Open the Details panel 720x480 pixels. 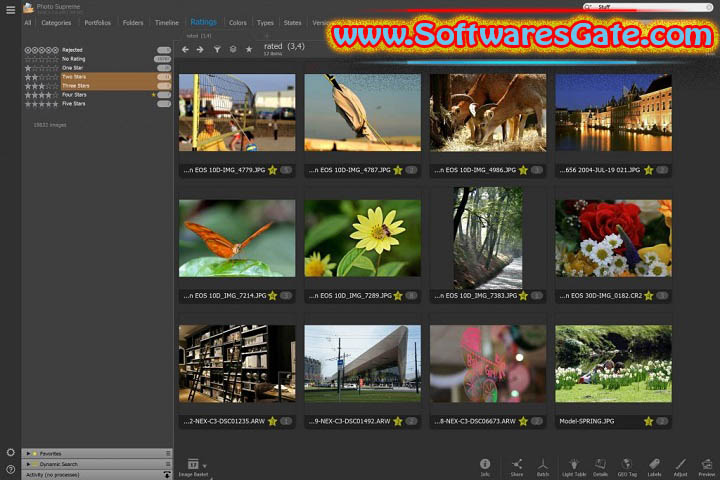(600, 467)
